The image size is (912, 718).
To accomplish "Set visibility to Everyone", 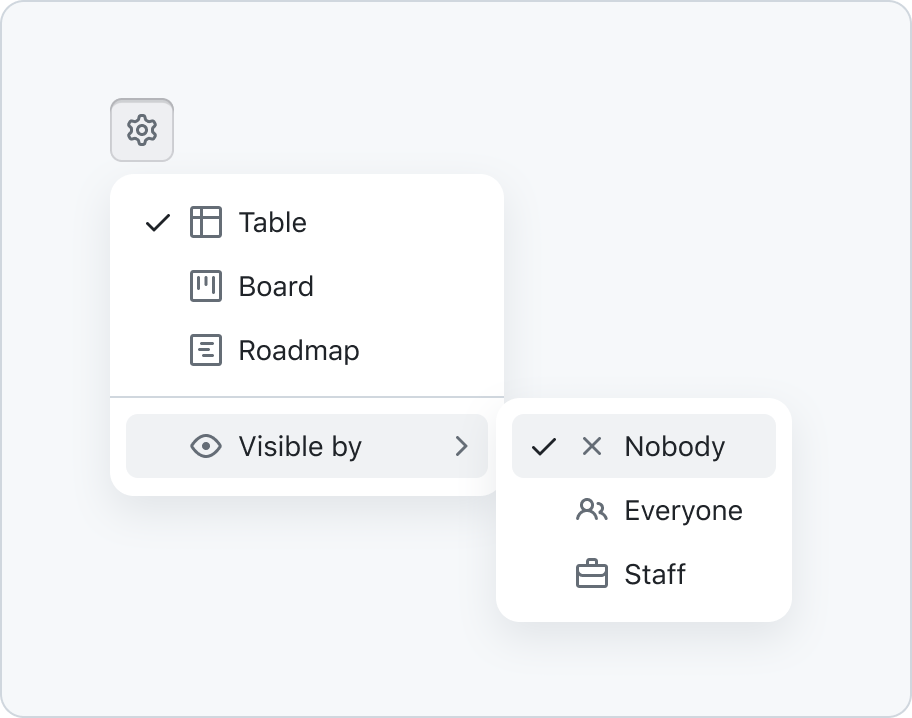I will tap(644, 510).
